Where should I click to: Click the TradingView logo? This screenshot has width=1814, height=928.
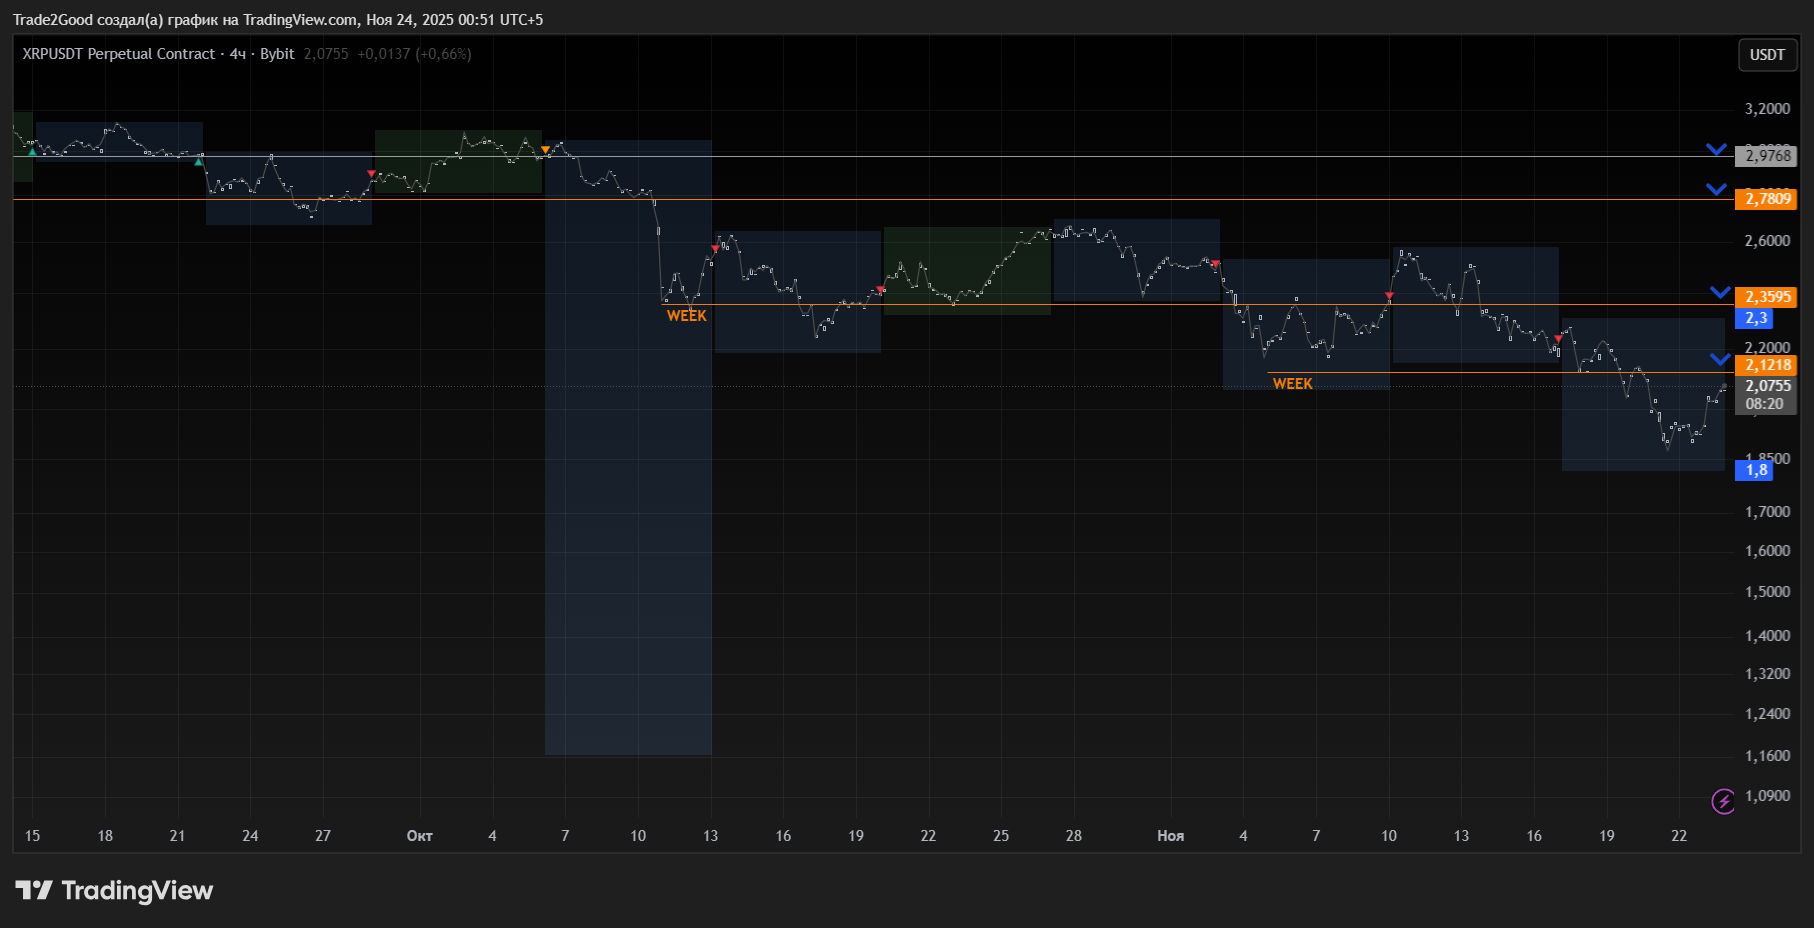click(114, 890)
